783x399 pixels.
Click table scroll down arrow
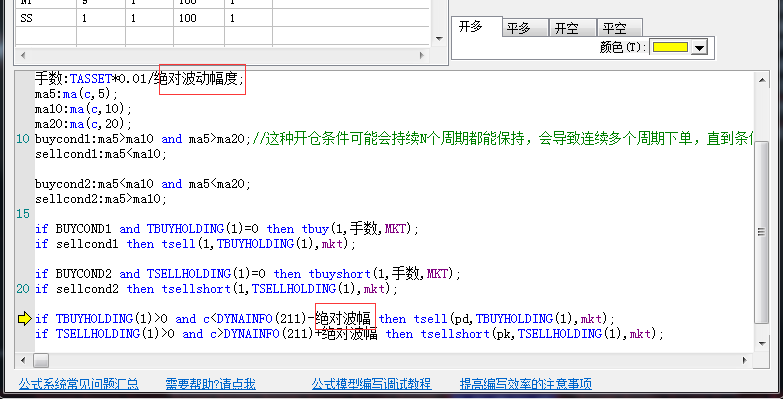[439, 38]
